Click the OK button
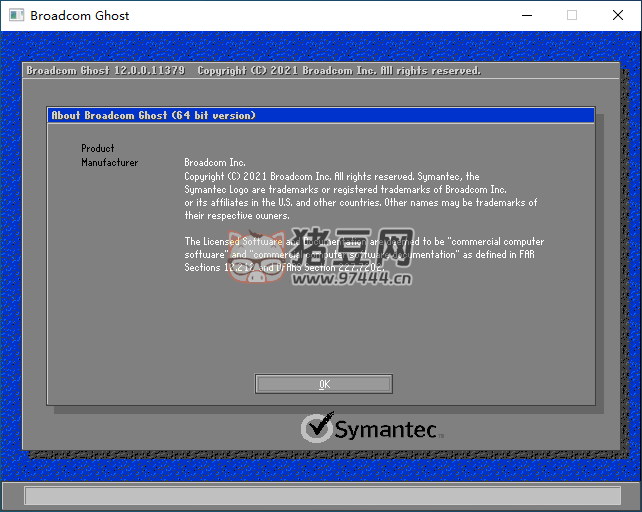 324,384
